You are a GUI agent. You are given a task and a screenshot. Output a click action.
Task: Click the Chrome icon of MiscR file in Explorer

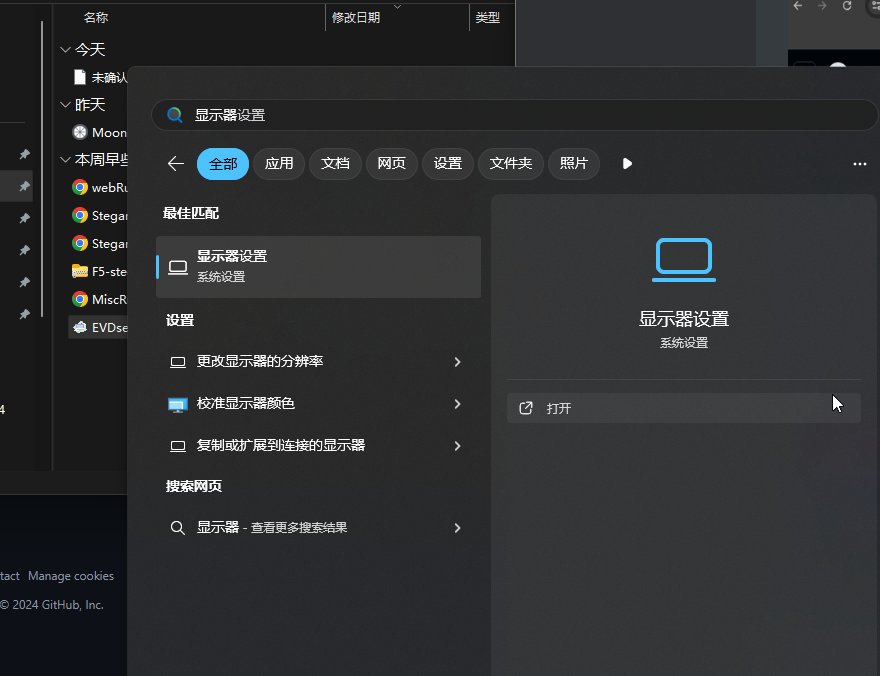click(80, 299)
